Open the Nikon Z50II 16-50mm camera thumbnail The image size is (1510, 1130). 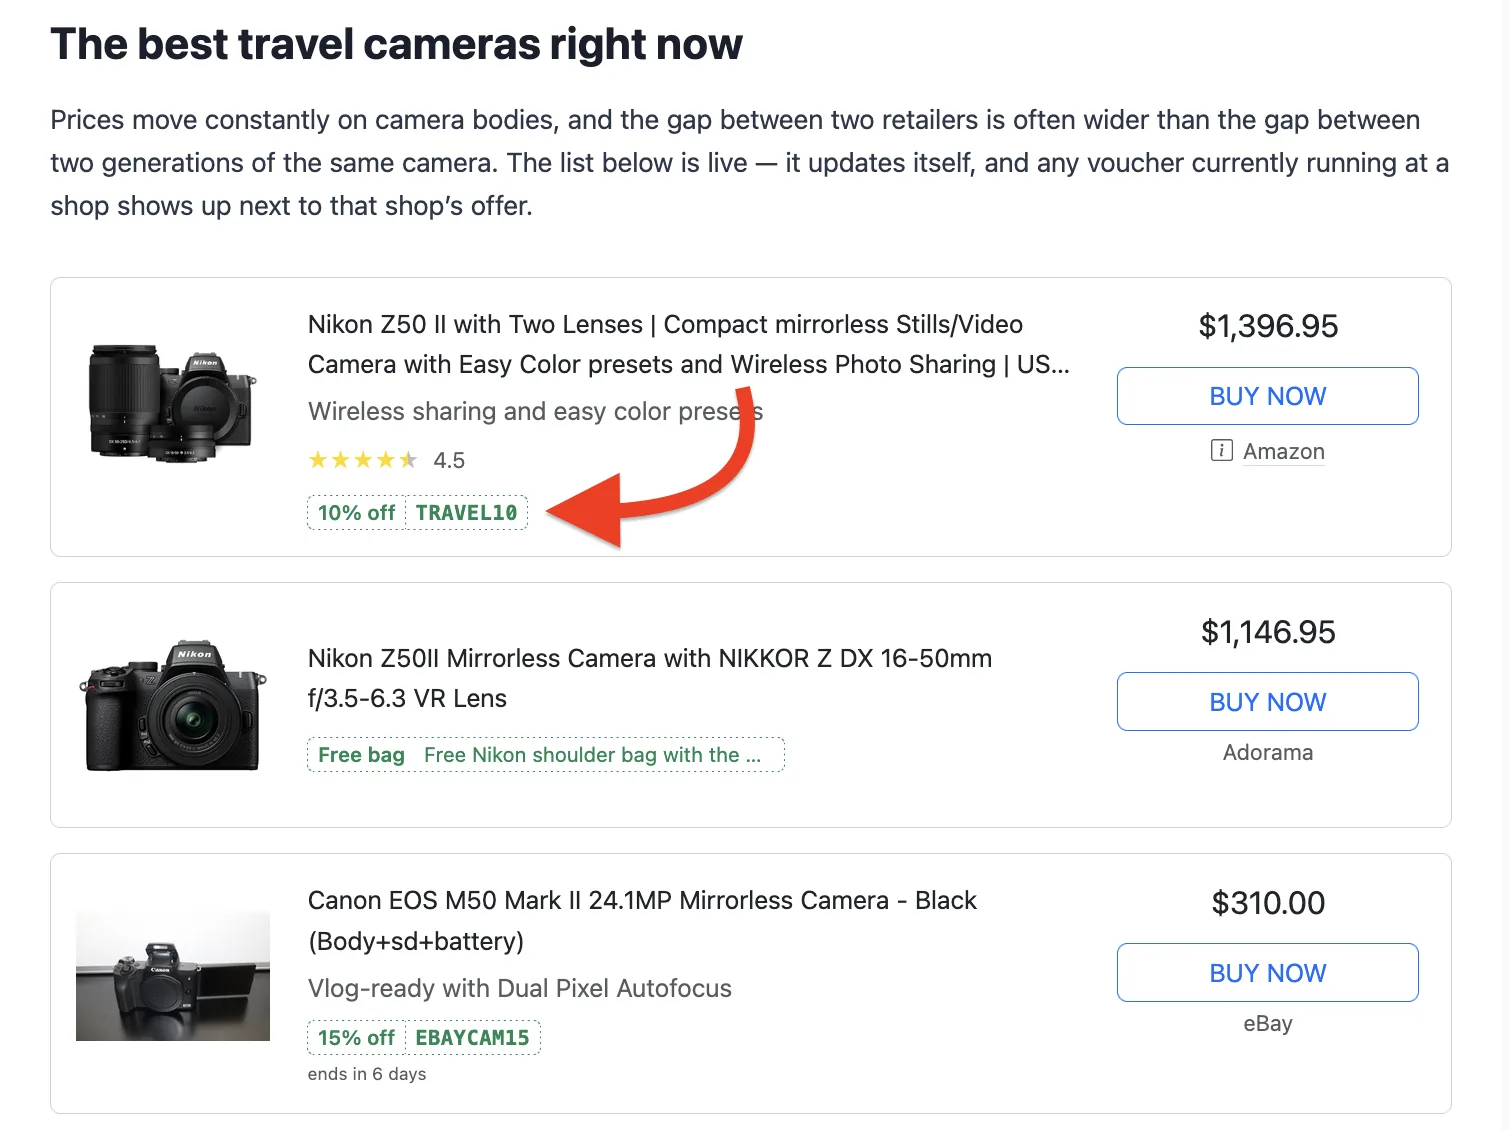click(173, 705)
